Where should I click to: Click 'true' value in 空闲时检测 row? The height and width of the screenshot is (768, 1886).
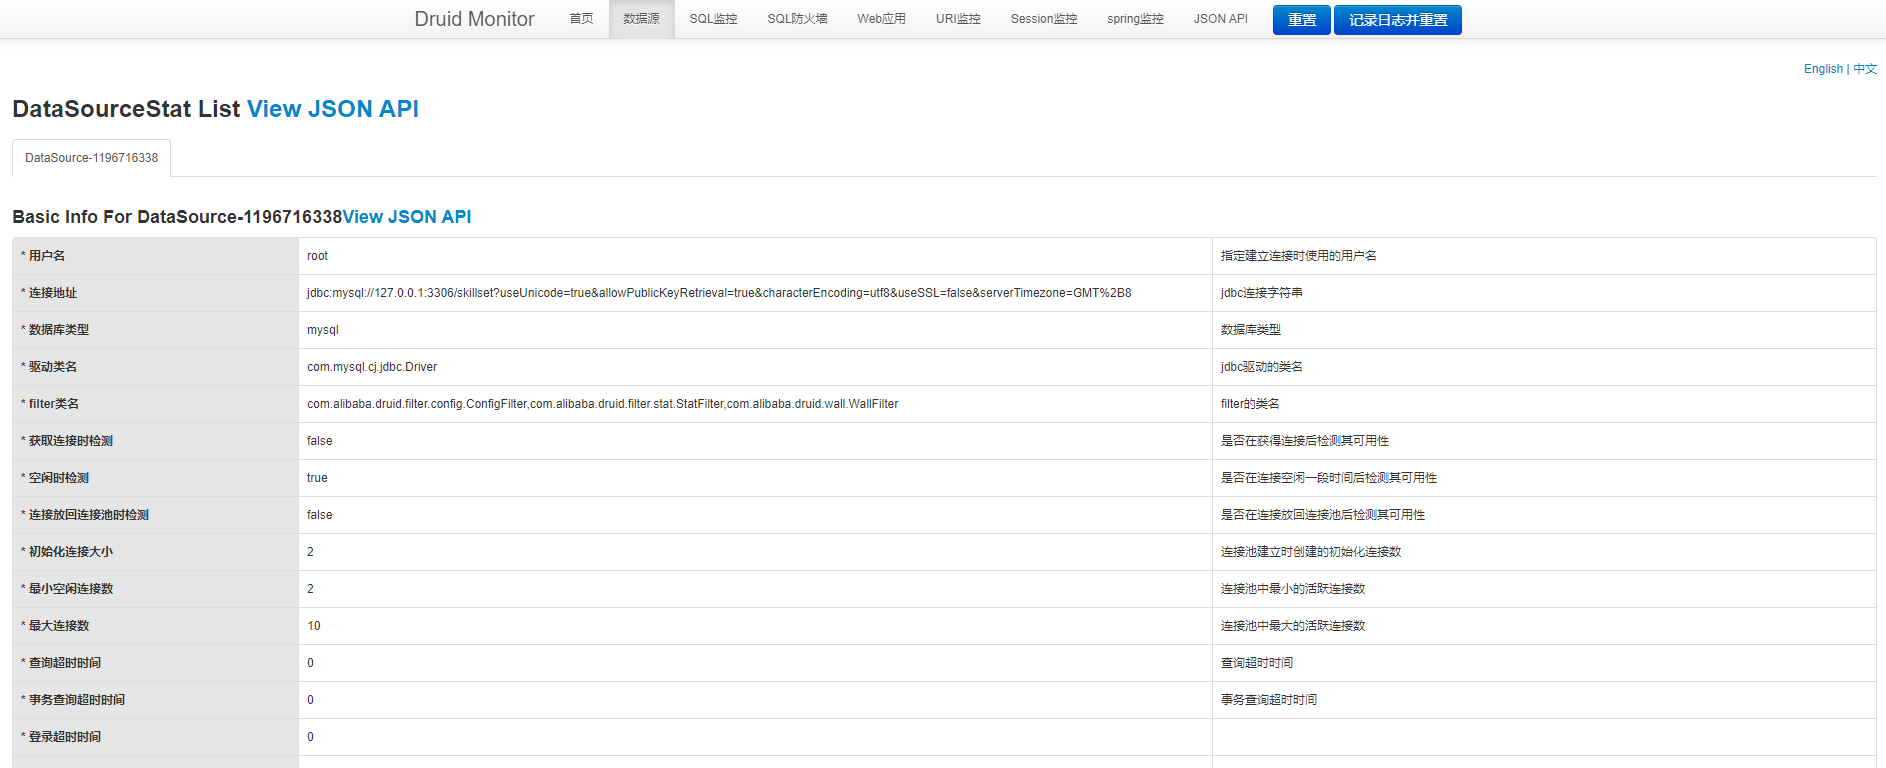317,478
